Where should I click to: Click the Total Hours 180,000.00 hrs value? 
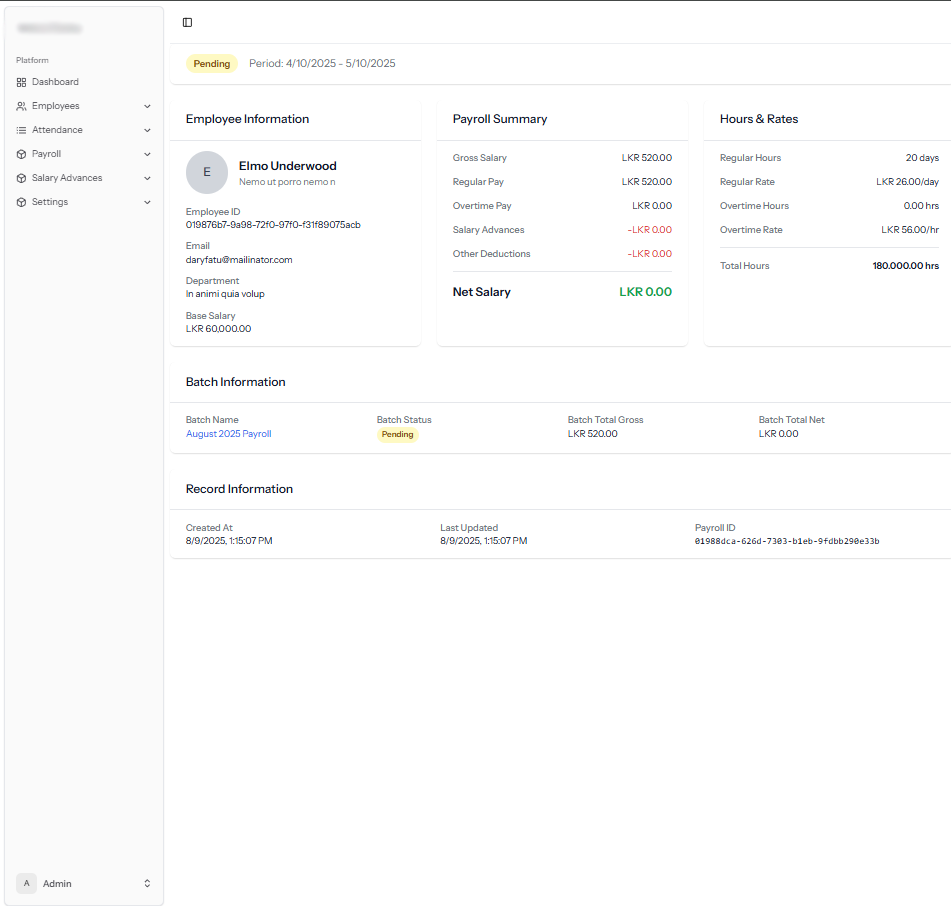(x=906, y=266)
